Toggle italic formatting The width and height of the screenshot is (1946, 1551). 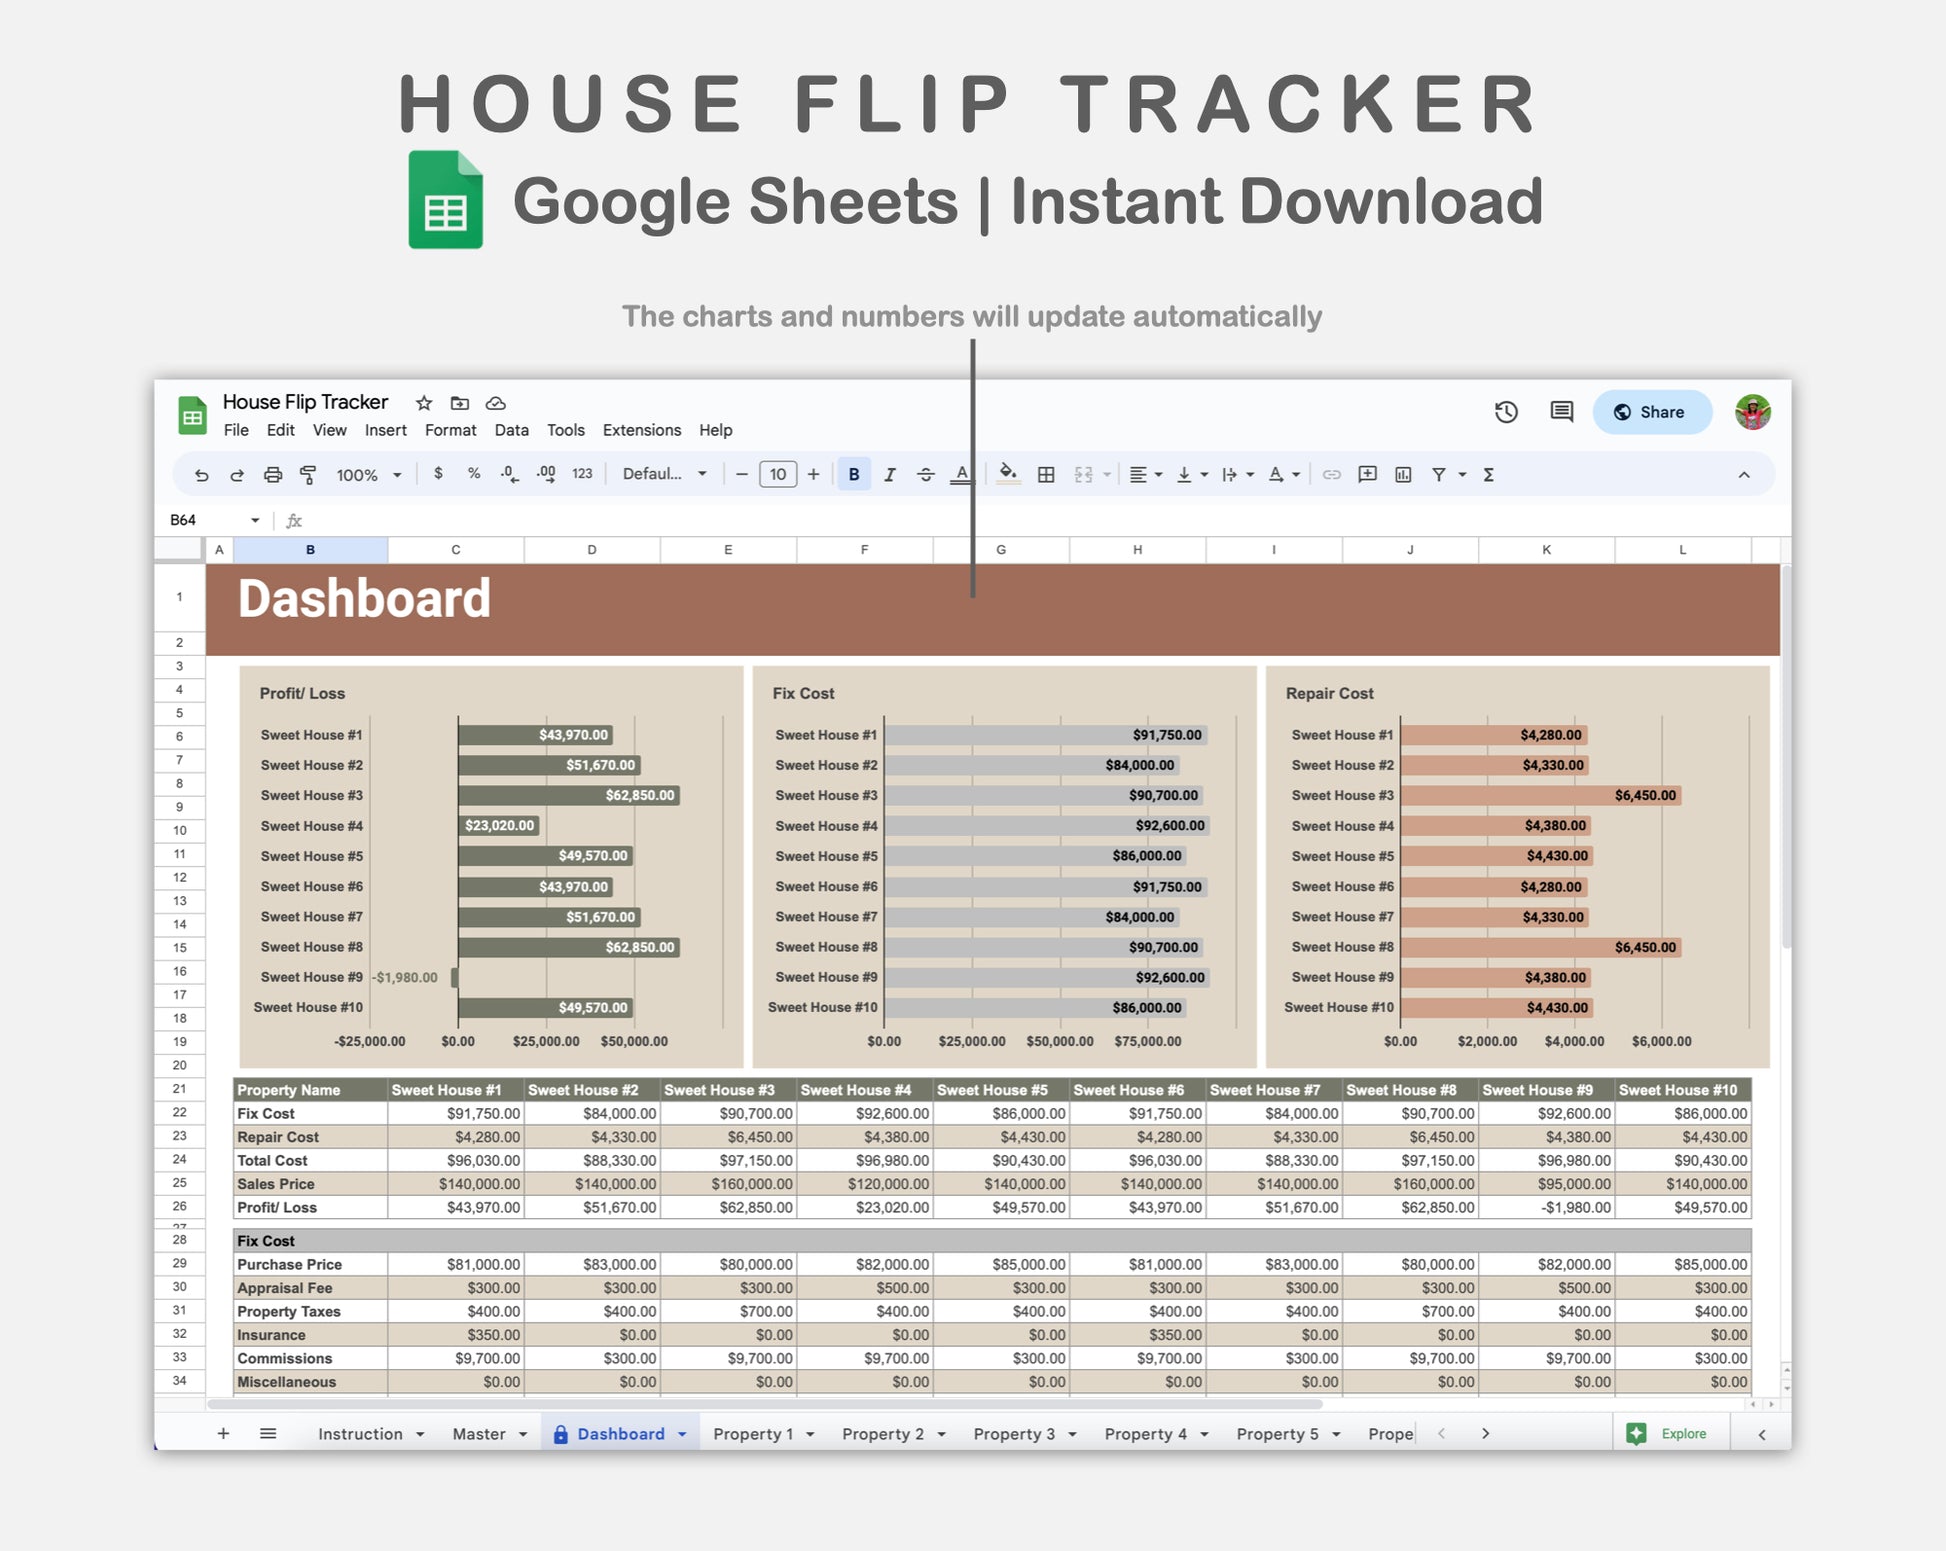889,475
